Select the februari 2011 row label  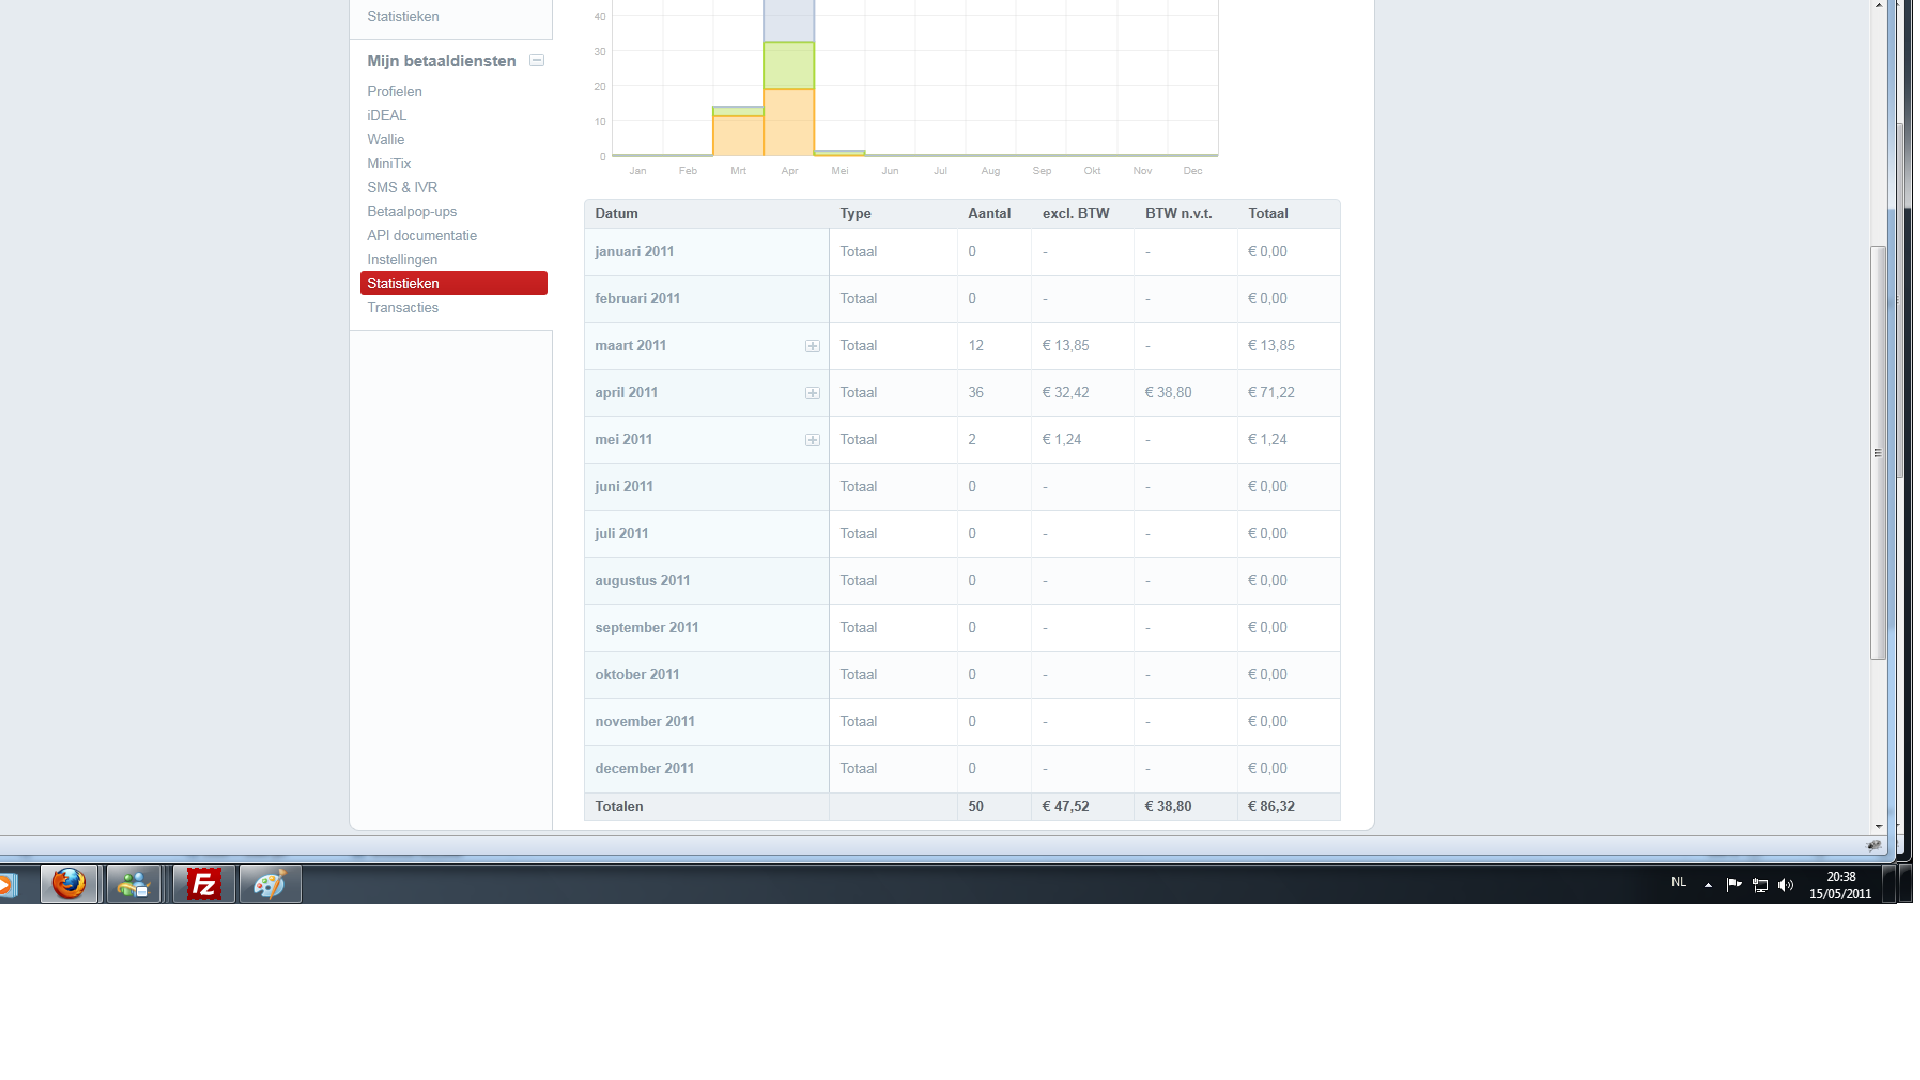click(637, 298)
